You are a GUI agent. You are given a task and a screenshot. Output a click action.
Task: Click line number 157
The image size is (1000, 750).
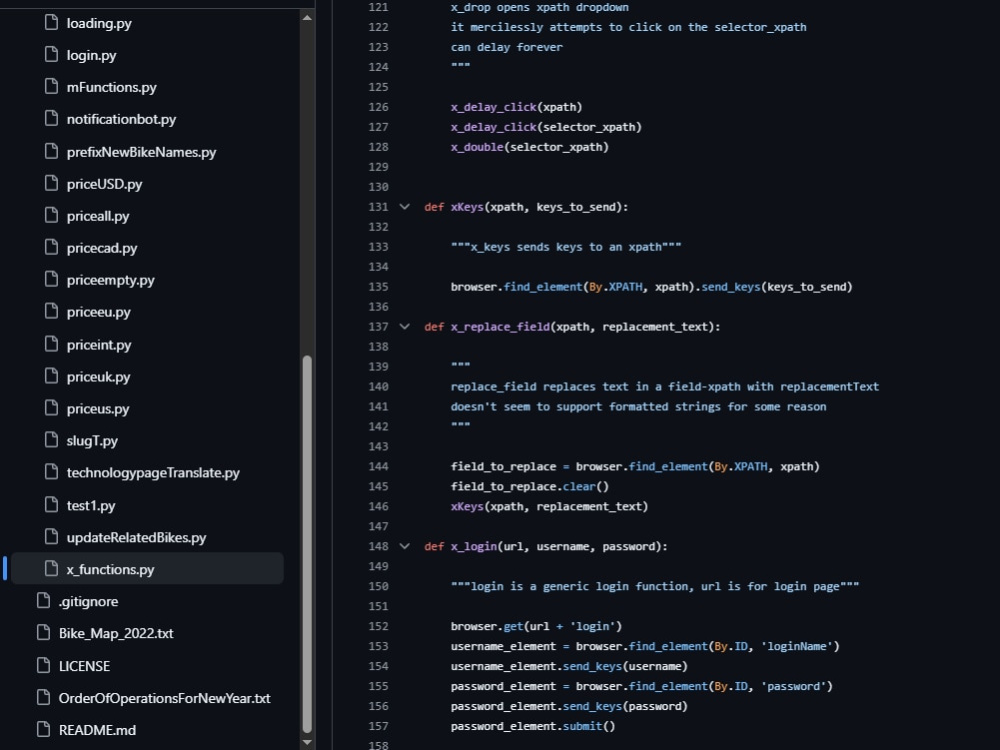pyautogui.click(x=378, y=726)
